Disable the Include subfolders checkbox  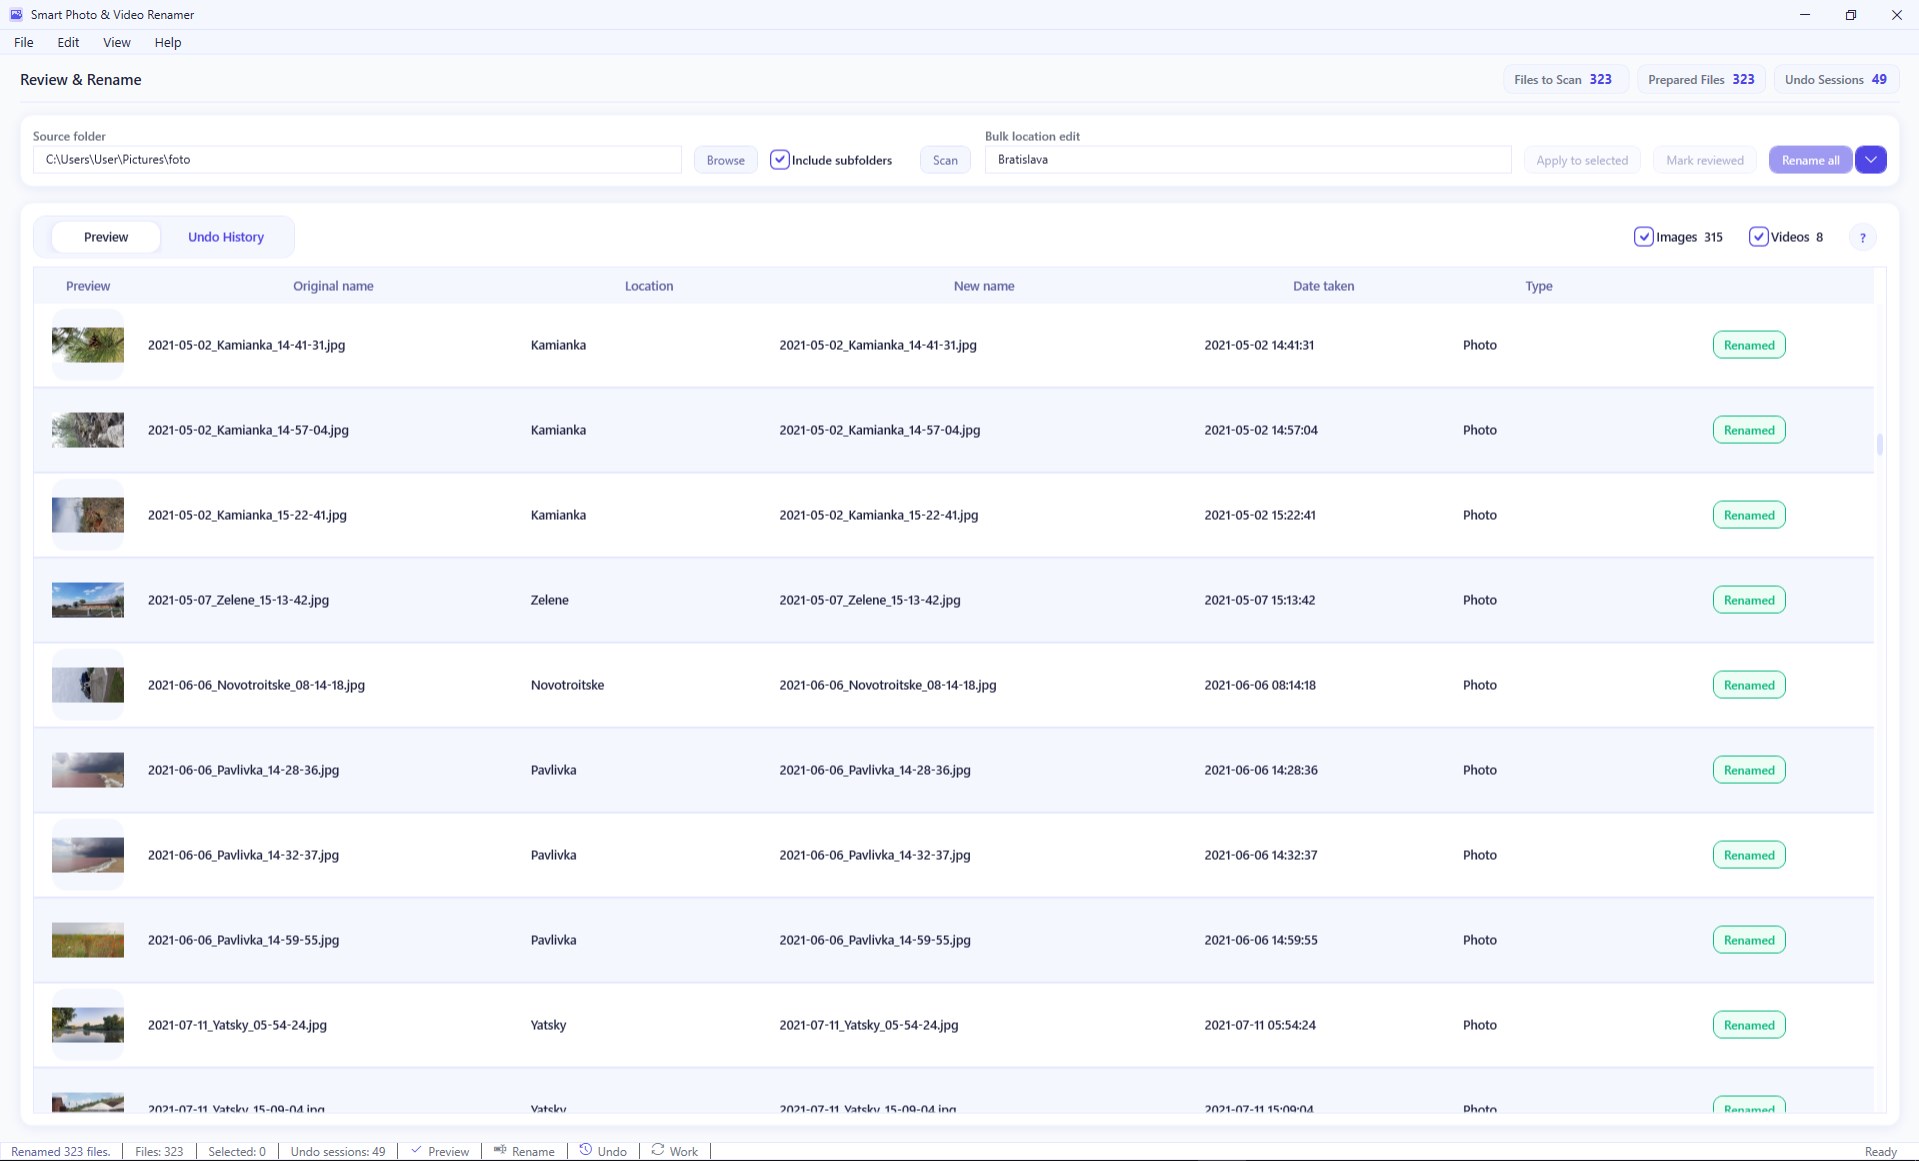click(x=780, y=160)
